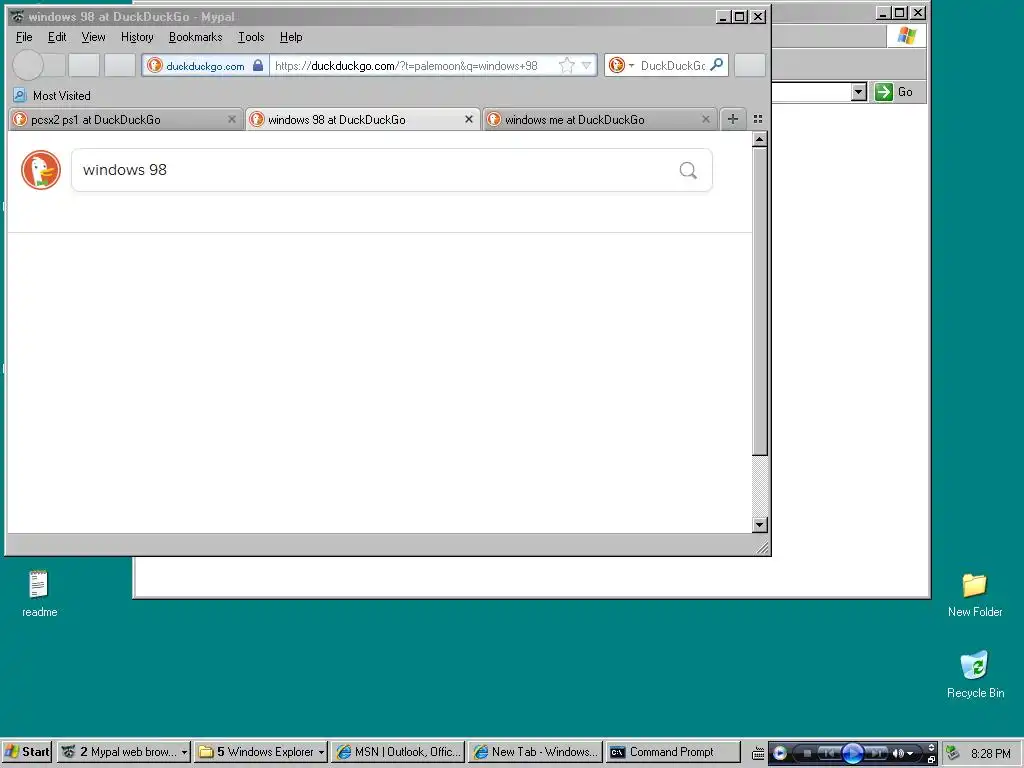The width and height of the screenshot is (1024, 768).
Task: Open the Edit menu
Action: [57, 37]
